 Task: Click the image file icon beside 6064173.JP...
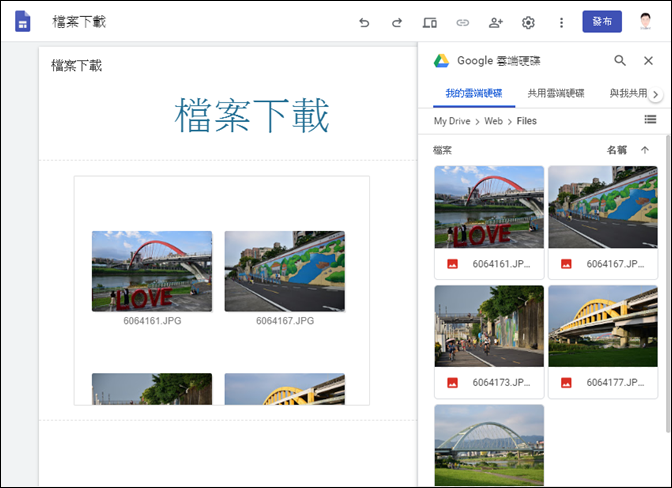tap(452, 383)
